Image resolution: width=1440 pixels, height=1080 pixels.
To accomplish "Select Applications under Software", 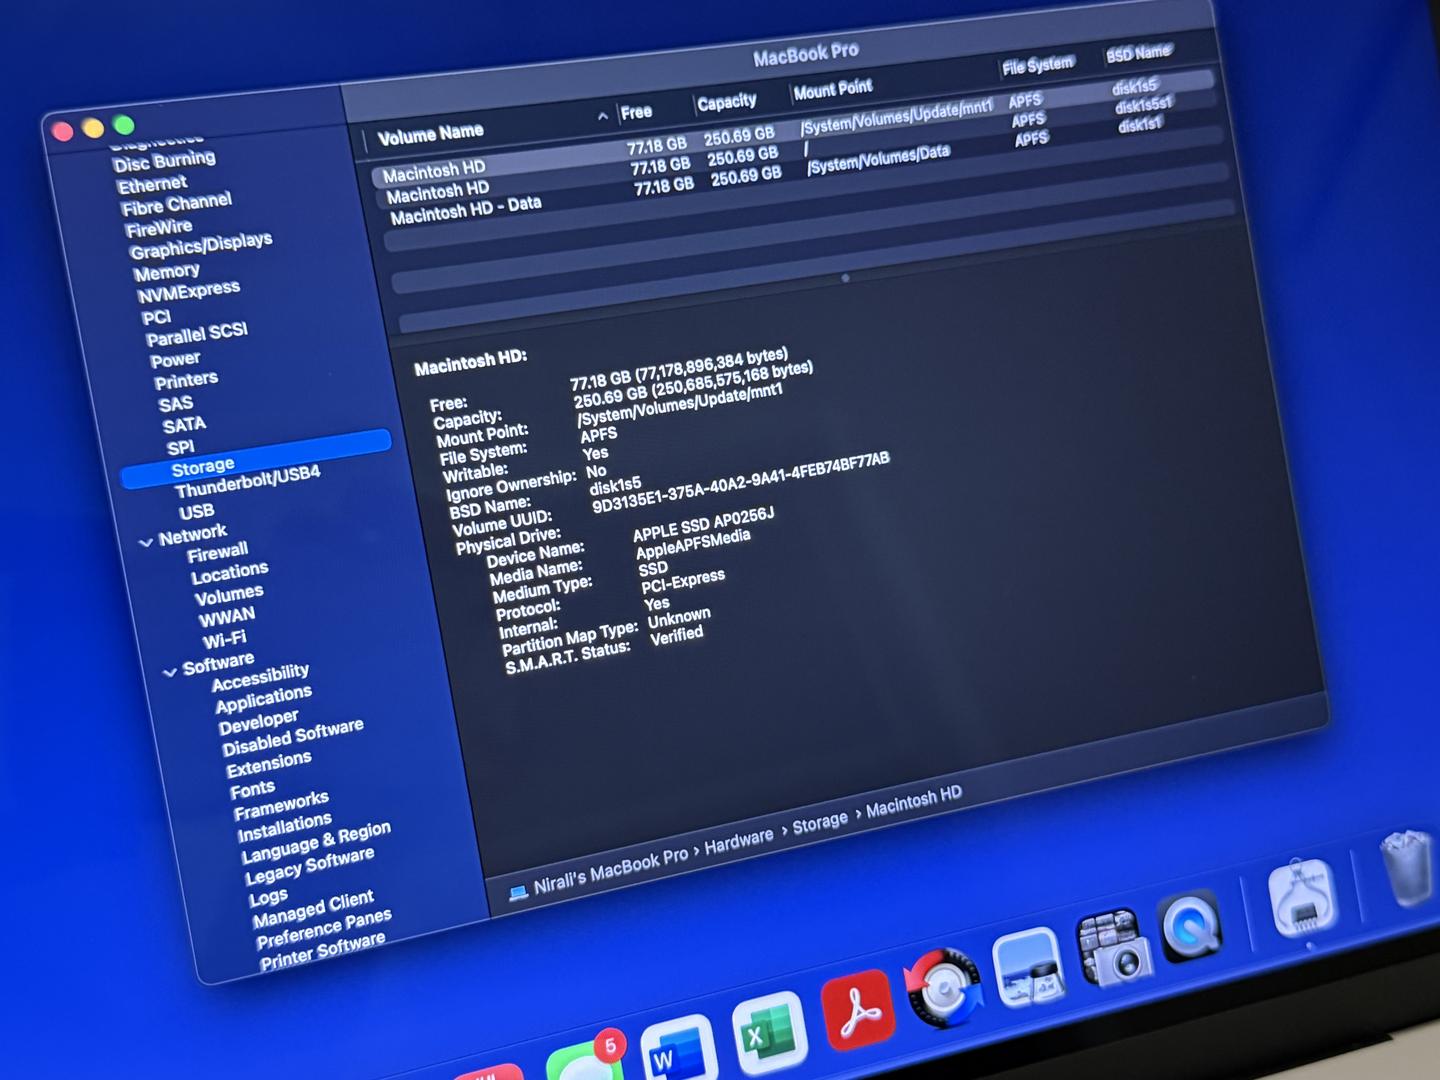I will point(264,700).
